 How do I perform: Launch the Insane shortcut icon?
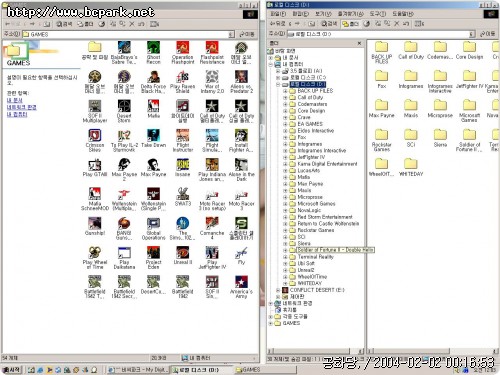pos(183,168)
